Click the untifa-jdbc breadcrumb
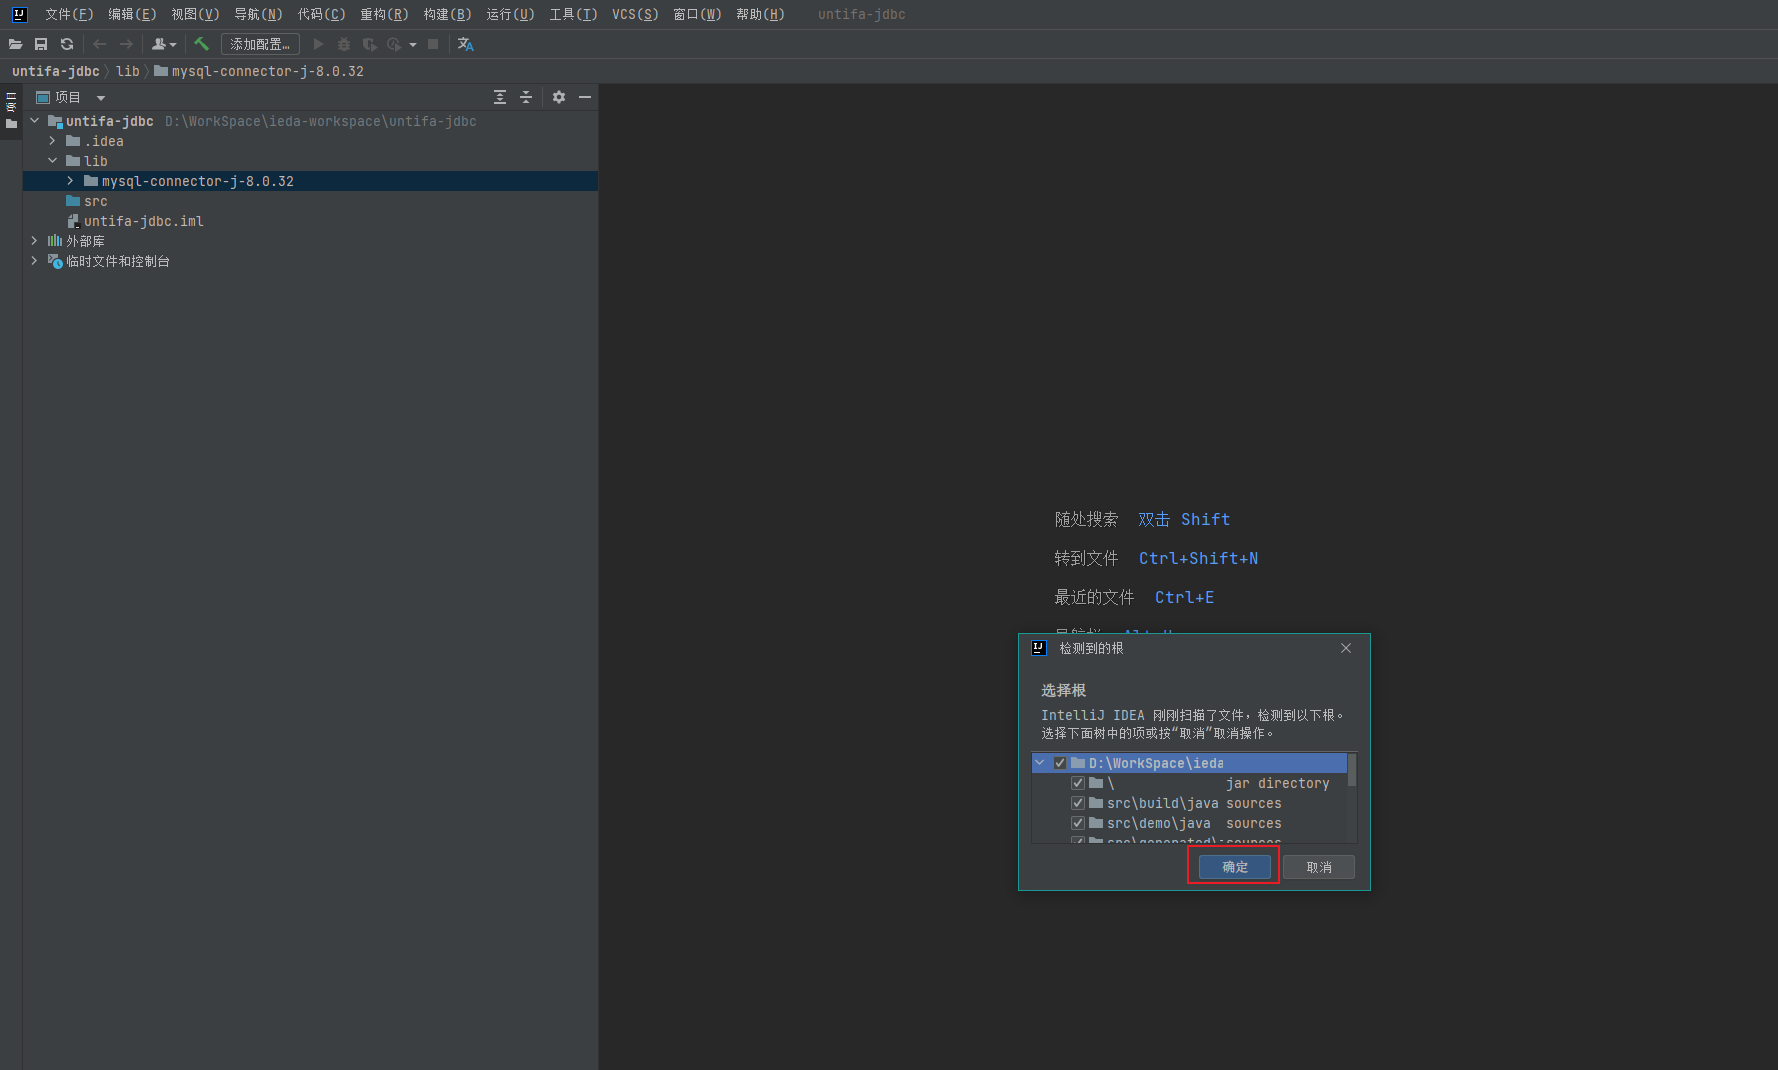 click(55, 71)
